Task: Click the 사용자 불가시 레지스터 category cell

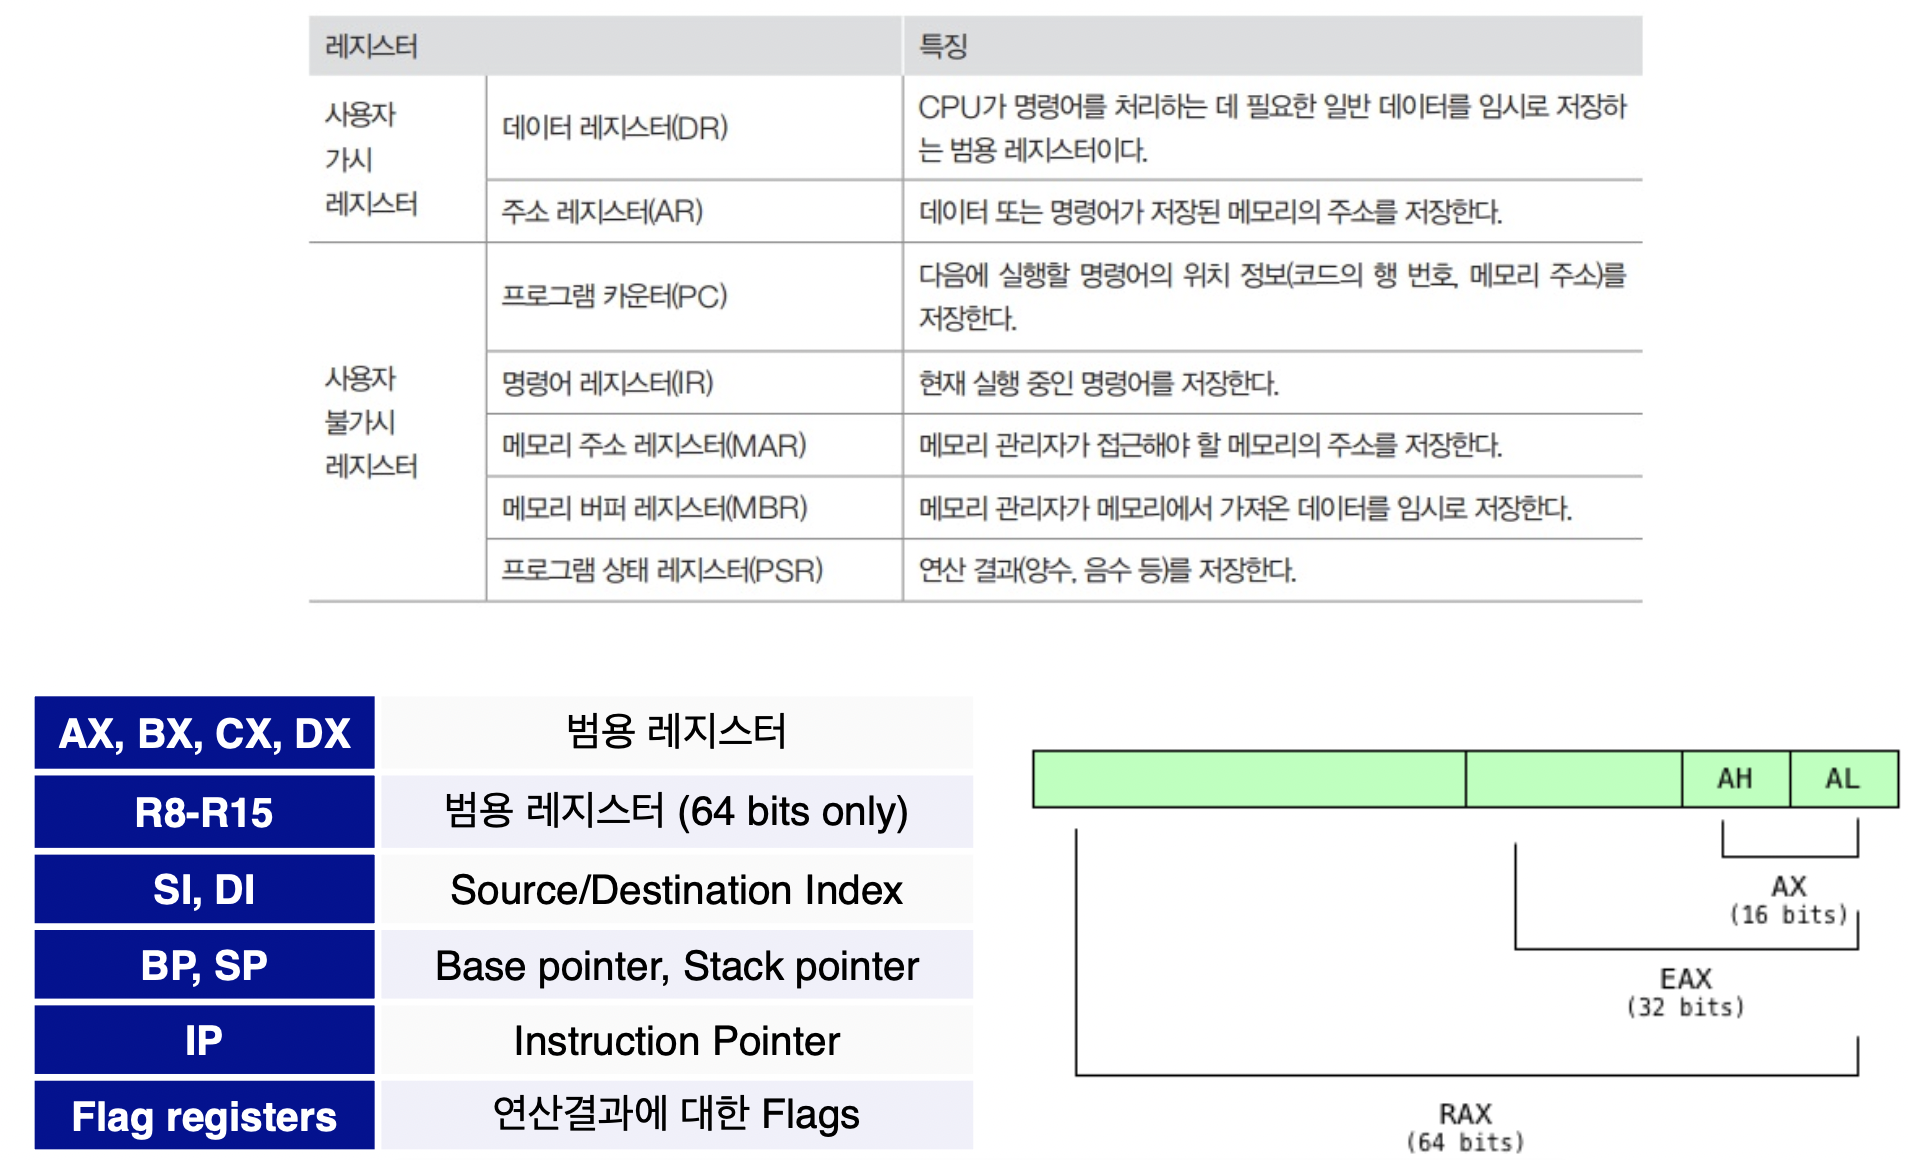Action: tap(397, 422)
